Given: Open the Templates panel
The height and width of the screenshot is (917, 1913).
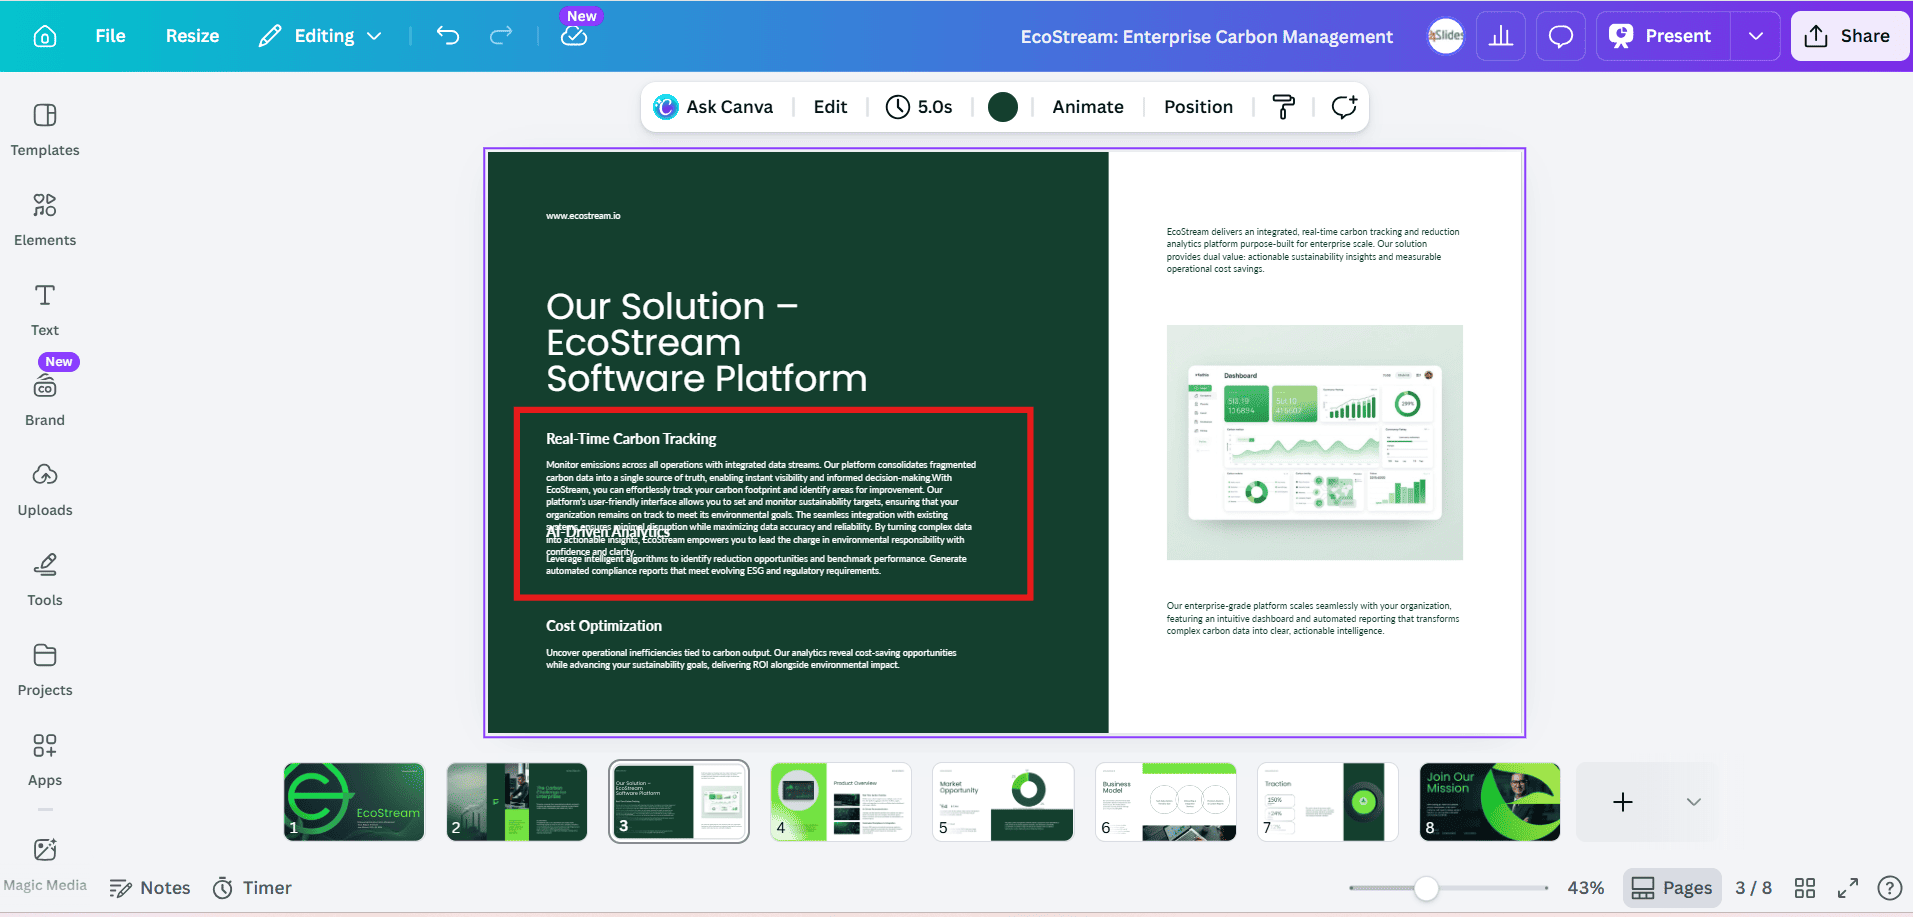Looking at the screenshot, I should point(45,129).
